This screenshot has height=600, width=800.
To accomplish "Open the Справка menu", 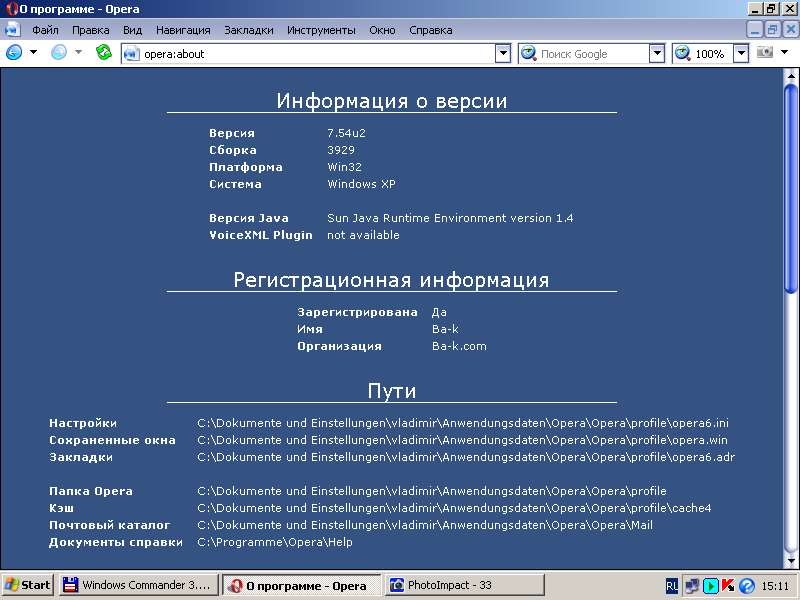I will (x=431, y=30).
